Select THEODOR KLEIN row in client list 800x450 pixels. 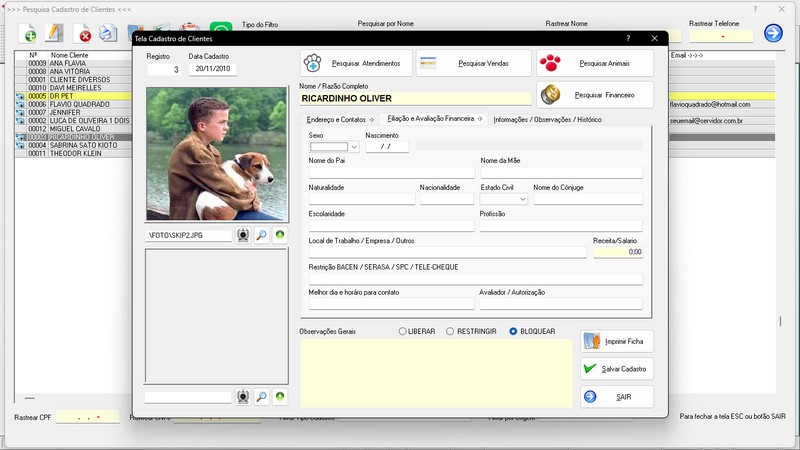point(73,154)
